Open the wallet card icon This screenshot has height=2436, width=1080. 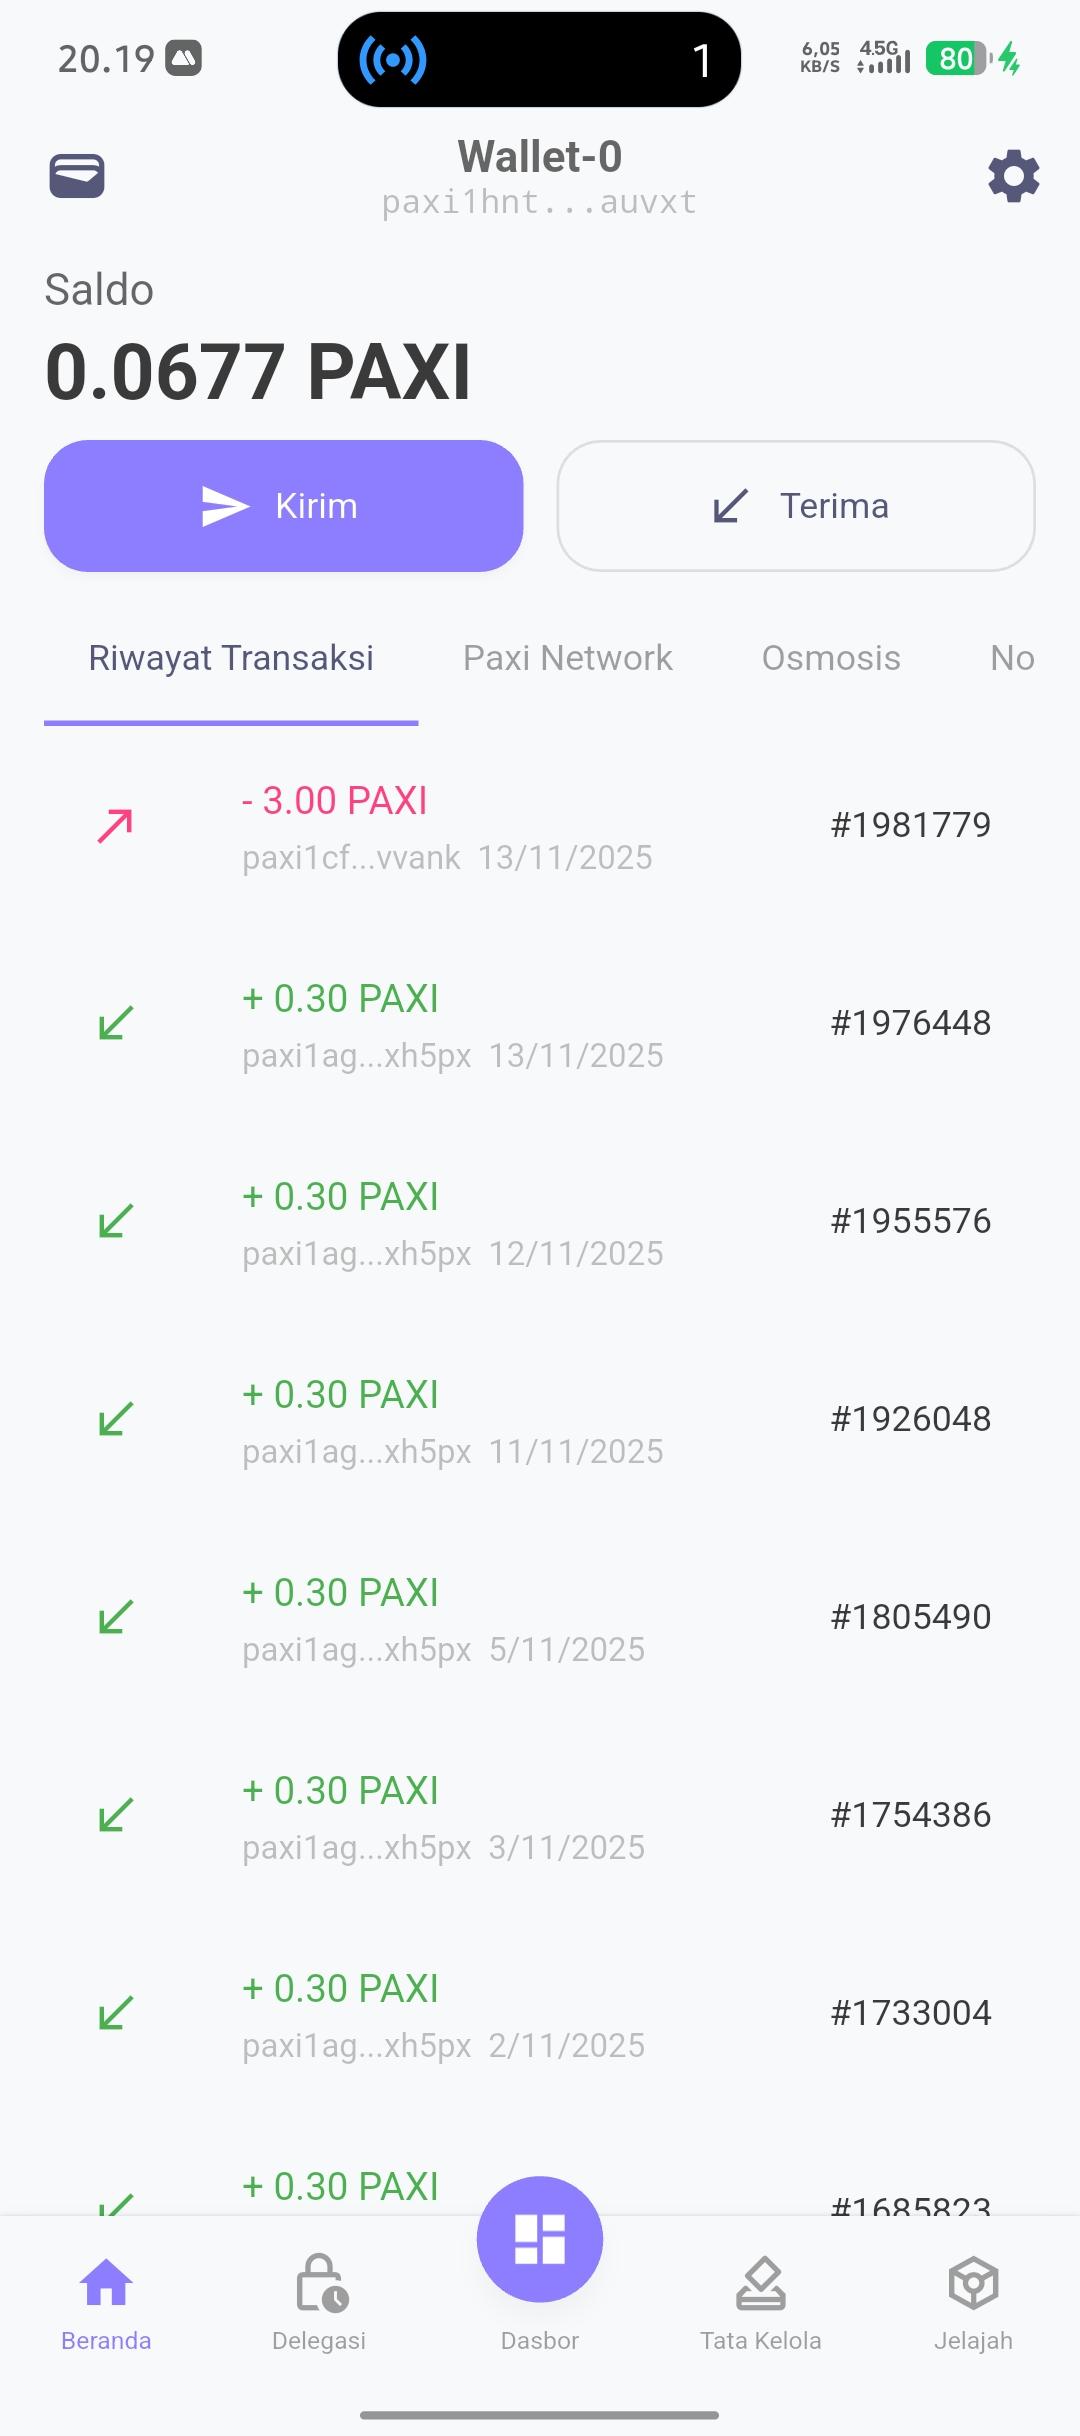point(77,176)
